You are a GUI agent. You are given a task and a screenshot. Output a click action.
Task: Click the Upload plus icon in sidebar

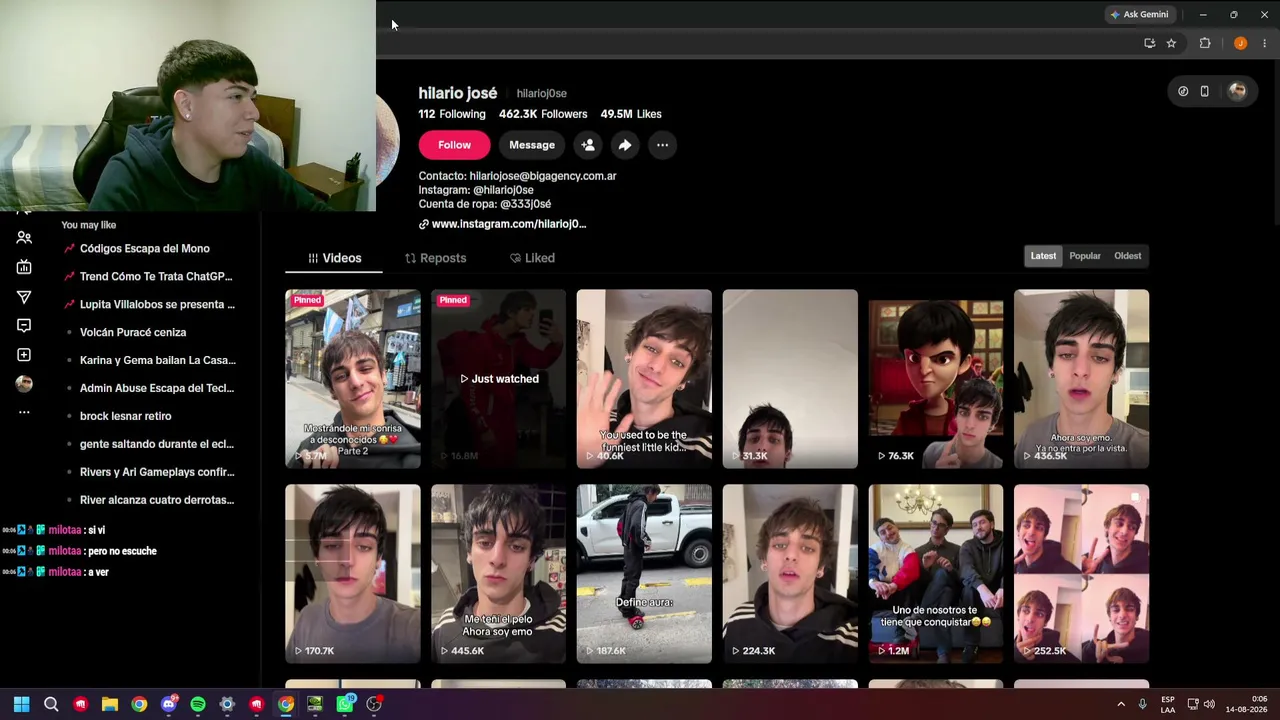[x=24, y=355]
